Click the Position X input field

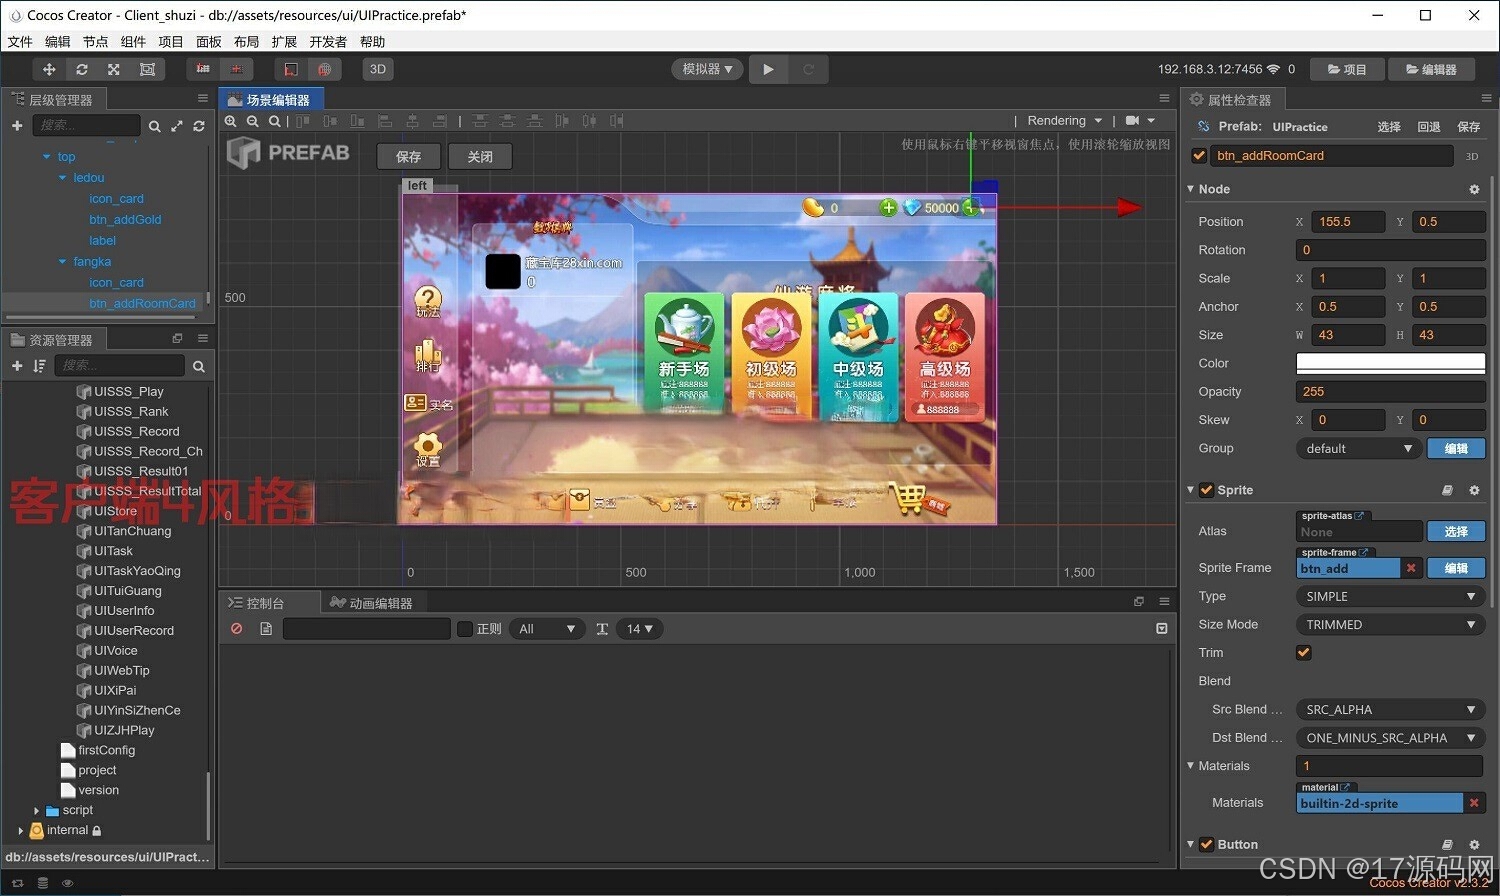tap(1348, 222)
